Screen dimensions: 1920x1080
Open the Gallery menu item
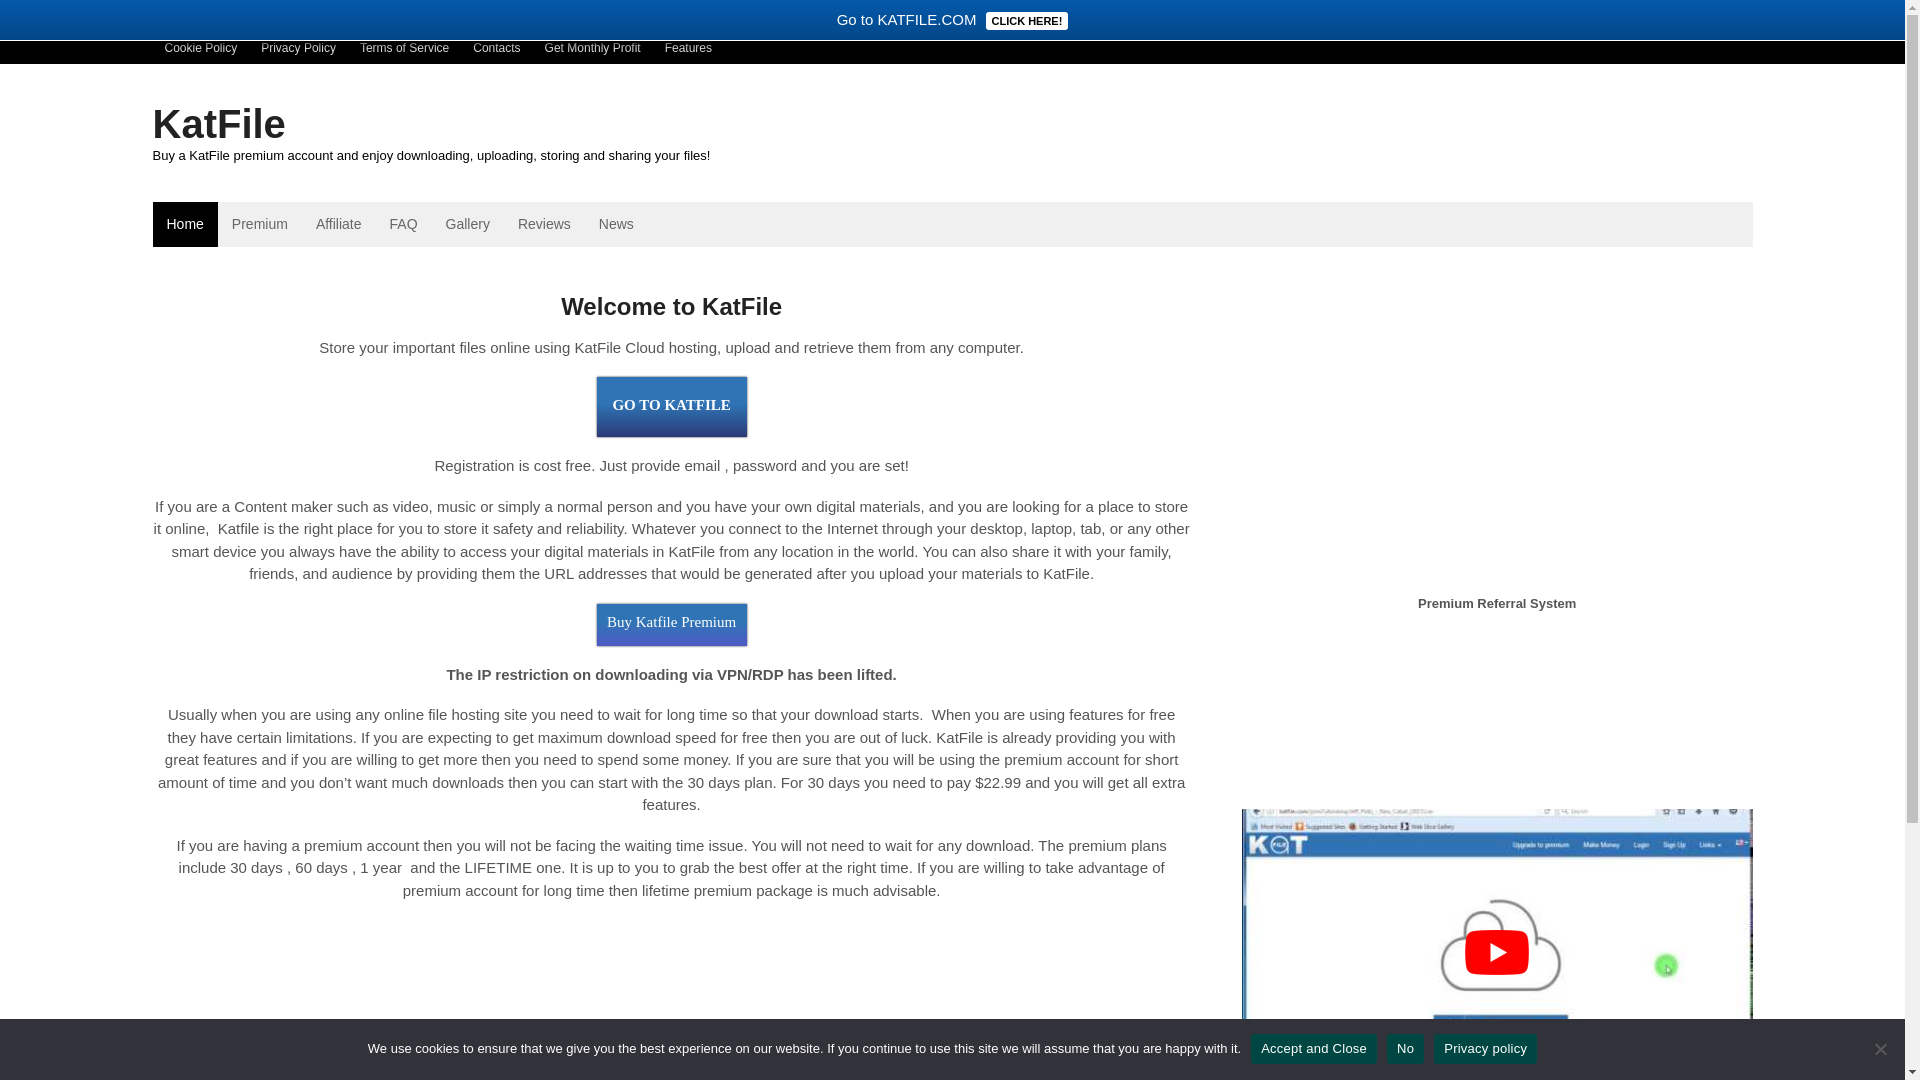point(467,224)
